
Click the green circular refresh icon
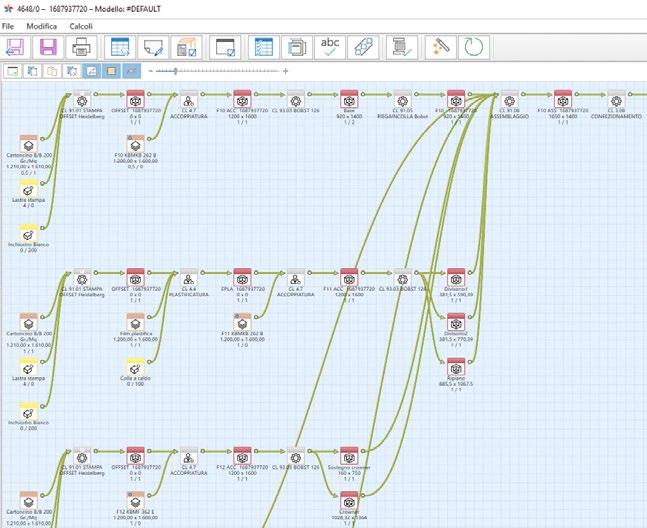click(x=474, y=47)
